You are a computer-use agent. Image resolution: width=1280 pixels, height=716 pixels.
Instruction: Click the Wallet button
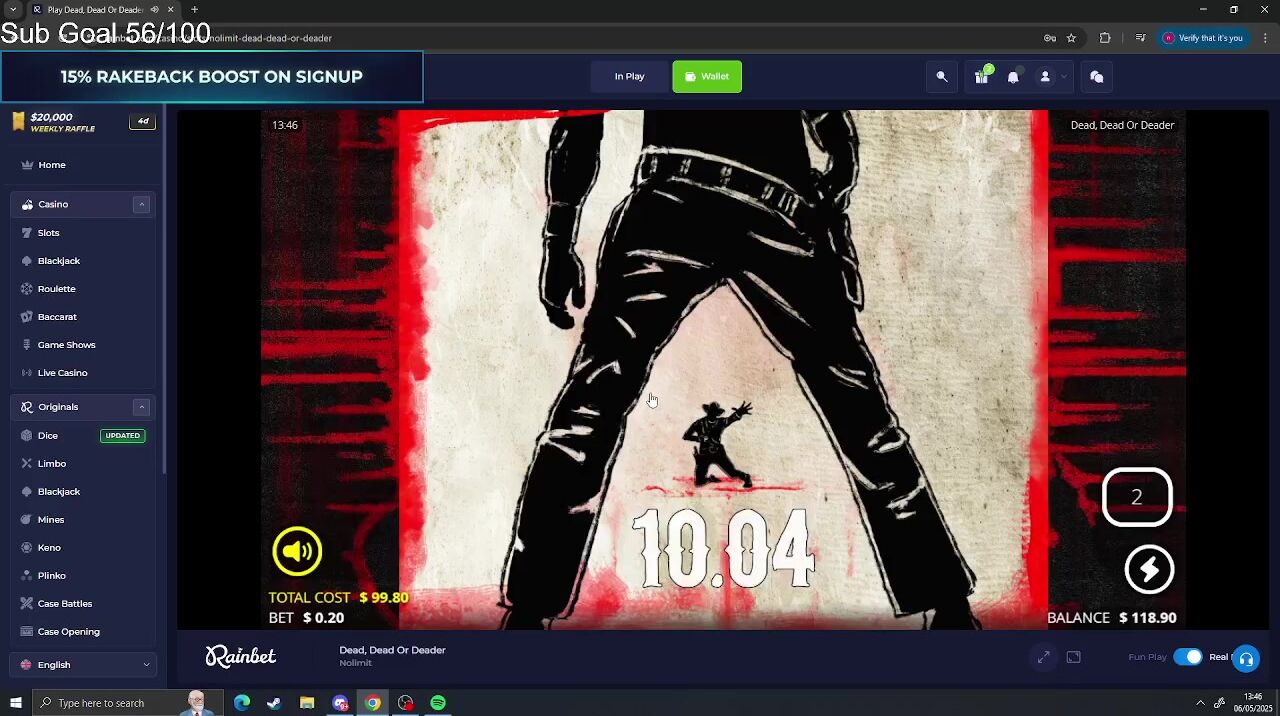[707, 77]
